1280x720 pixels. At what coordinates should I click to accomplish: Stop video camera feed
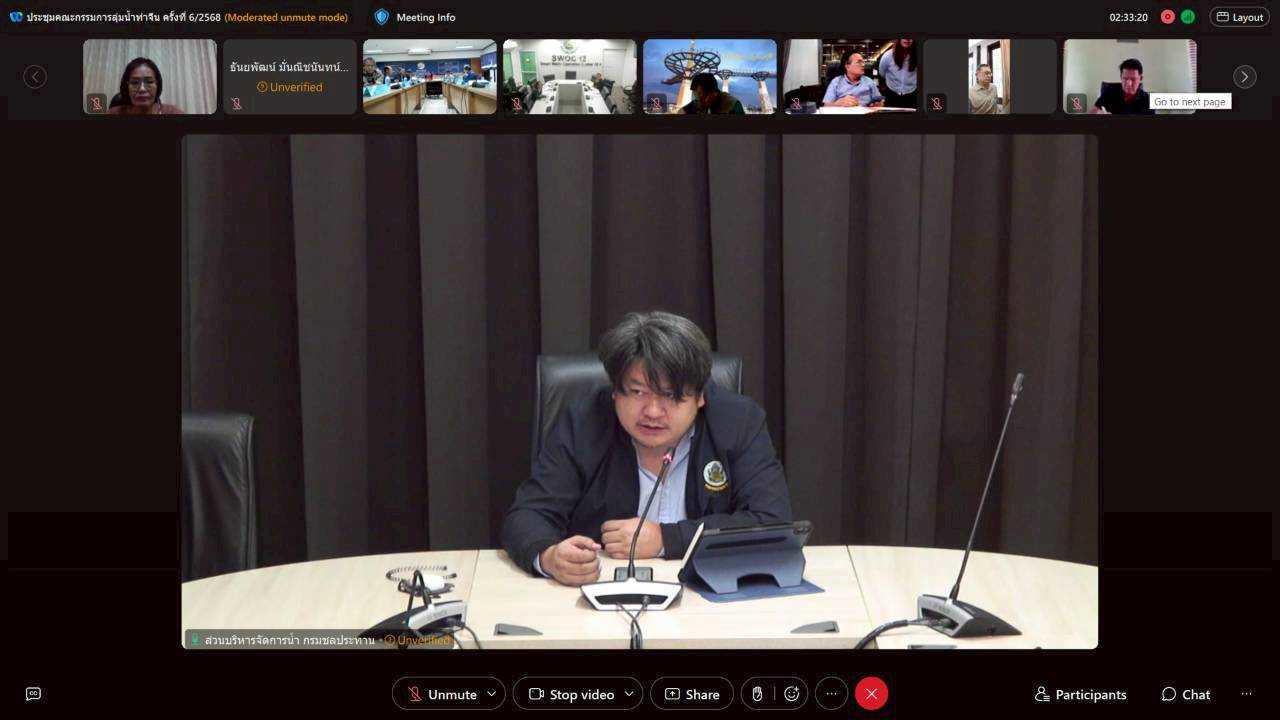coord(571,694)
